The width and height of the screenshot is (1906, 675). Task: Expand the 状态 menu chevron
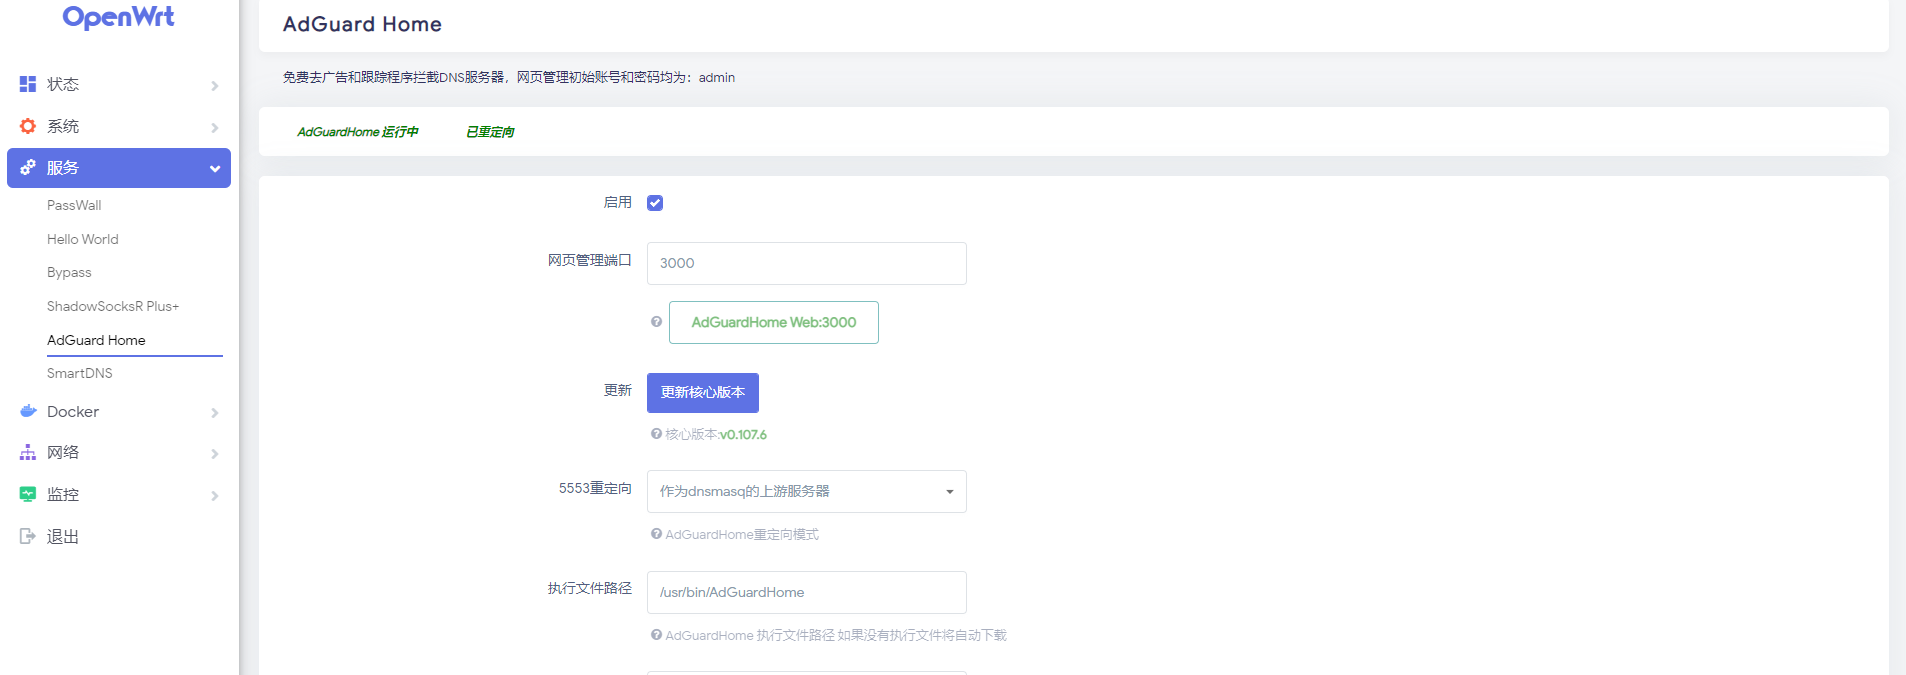point(214,86)
